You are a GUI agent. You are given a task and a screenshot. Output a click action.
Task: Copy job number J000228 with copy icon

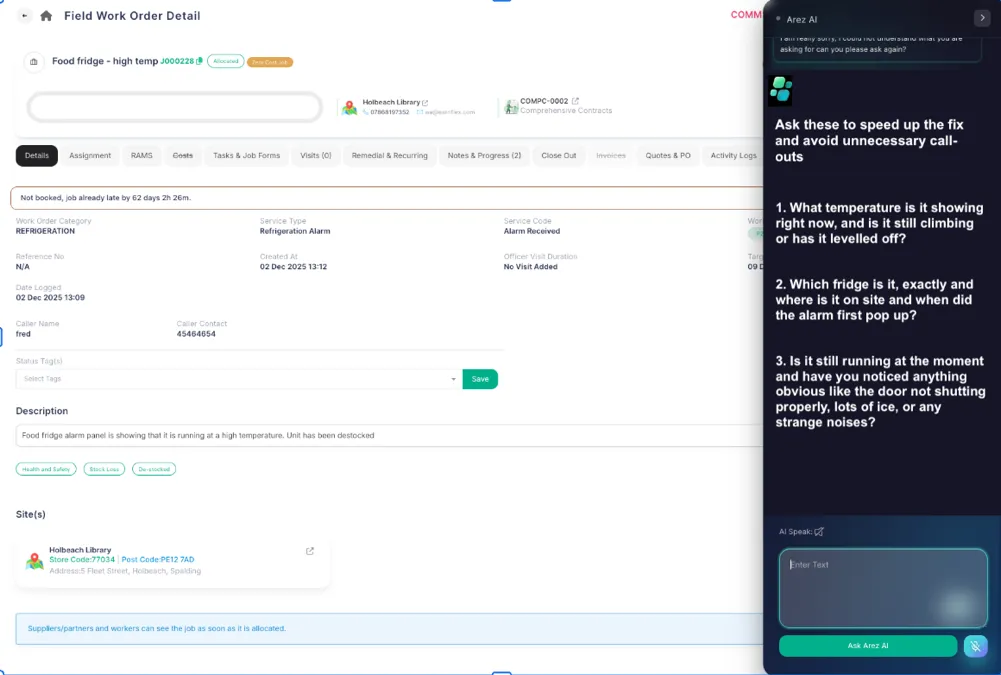[200, 61]
